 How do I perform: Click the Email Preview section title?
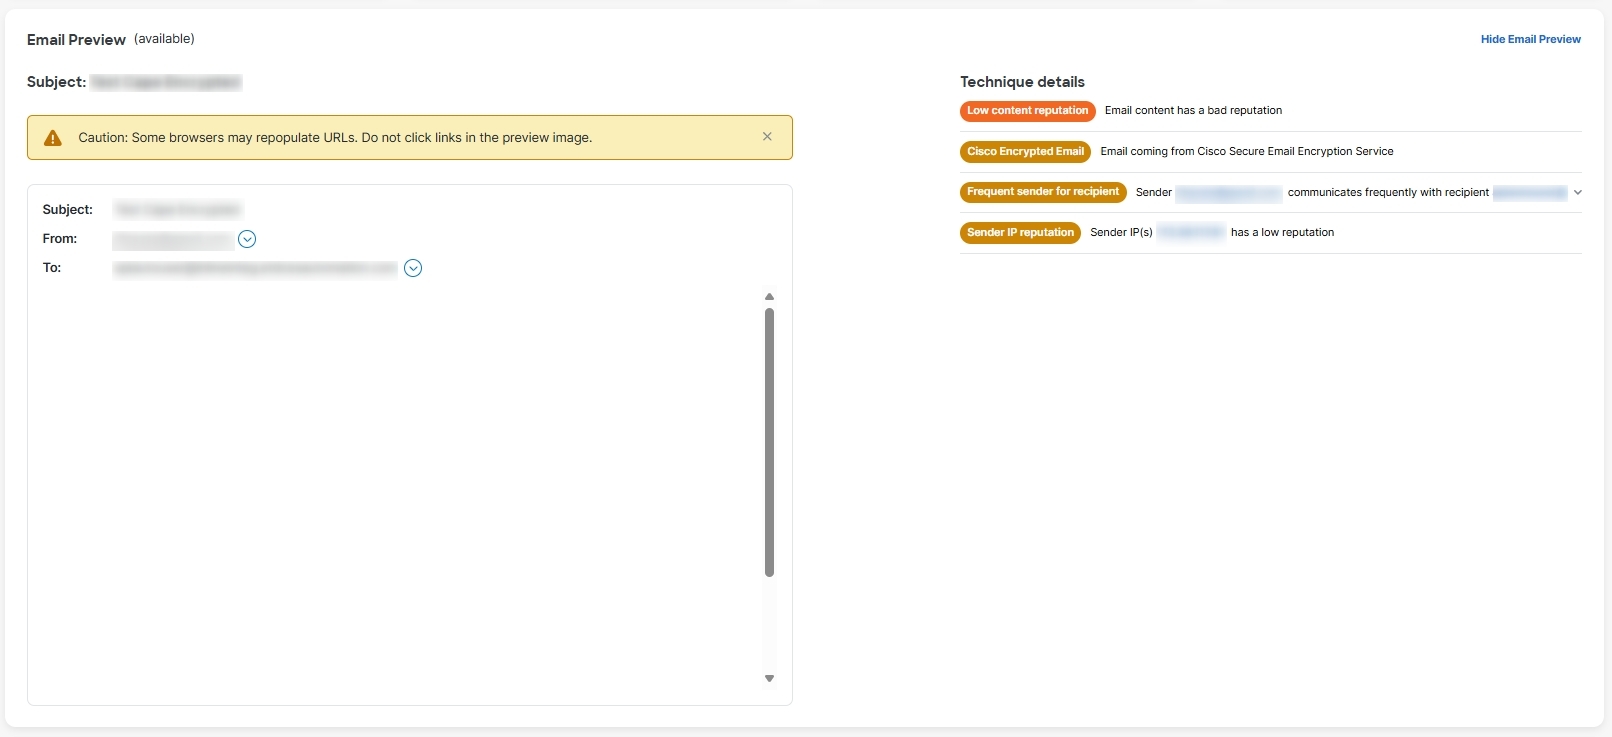(76, 40)
